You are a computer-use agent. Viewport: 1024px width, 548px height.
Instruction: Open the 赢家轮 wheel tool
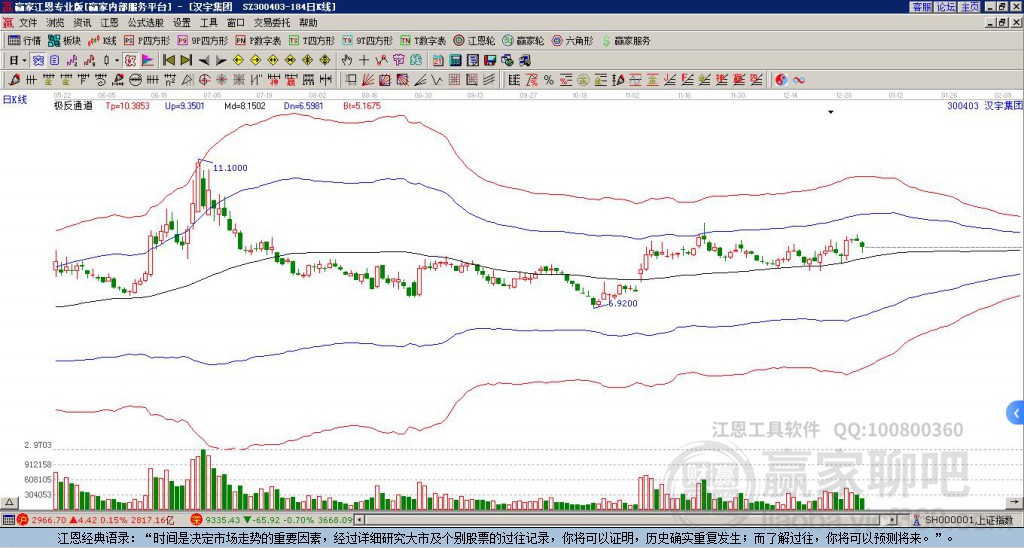[524, 40]
